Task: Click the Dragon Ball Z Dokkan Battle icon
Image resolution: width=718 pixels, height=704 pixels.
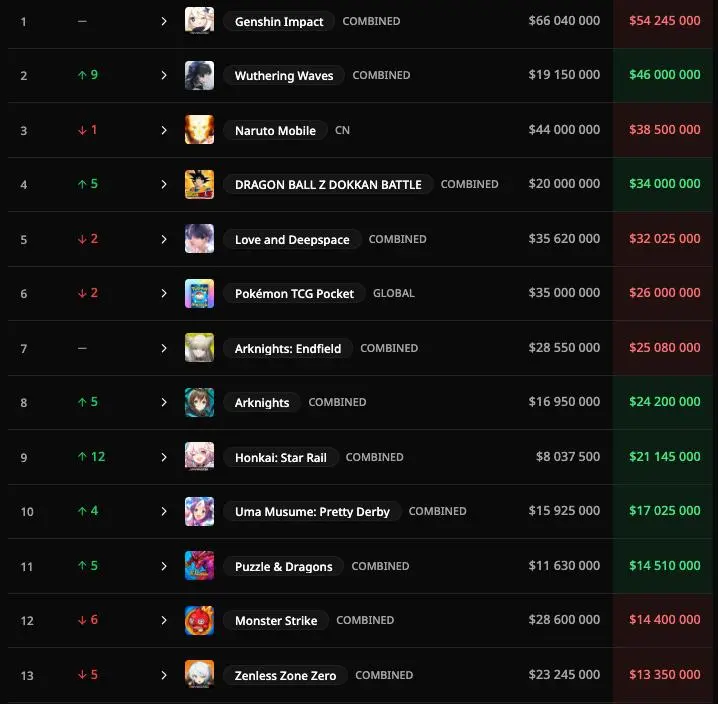Action: (x=199, y=184)
